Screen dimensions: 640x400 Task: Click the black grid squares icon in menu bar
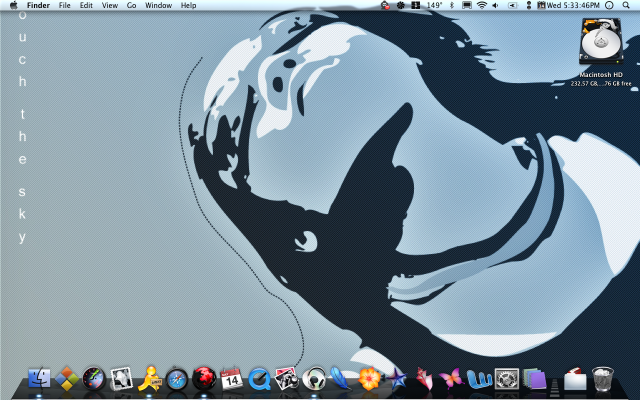(416, 5)
